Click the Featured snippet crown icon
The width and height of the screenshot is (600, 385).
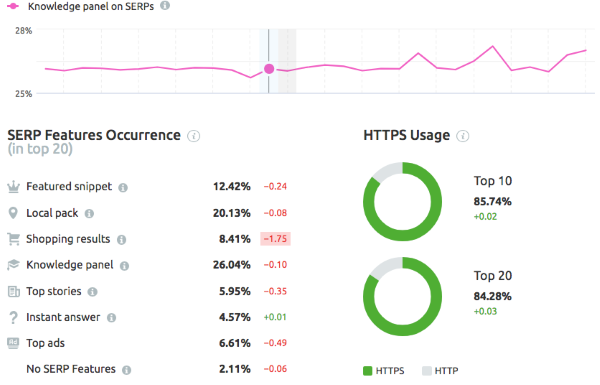click(13, 187)
